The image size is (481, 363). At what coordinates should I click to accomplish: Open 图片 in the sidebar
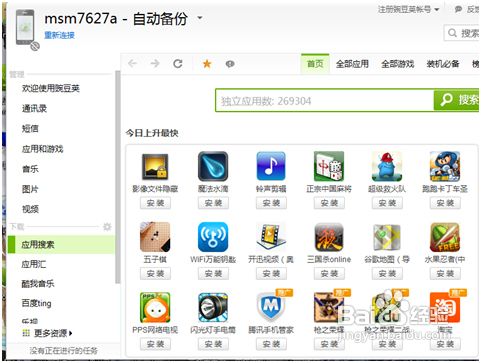tap(30, 189)
